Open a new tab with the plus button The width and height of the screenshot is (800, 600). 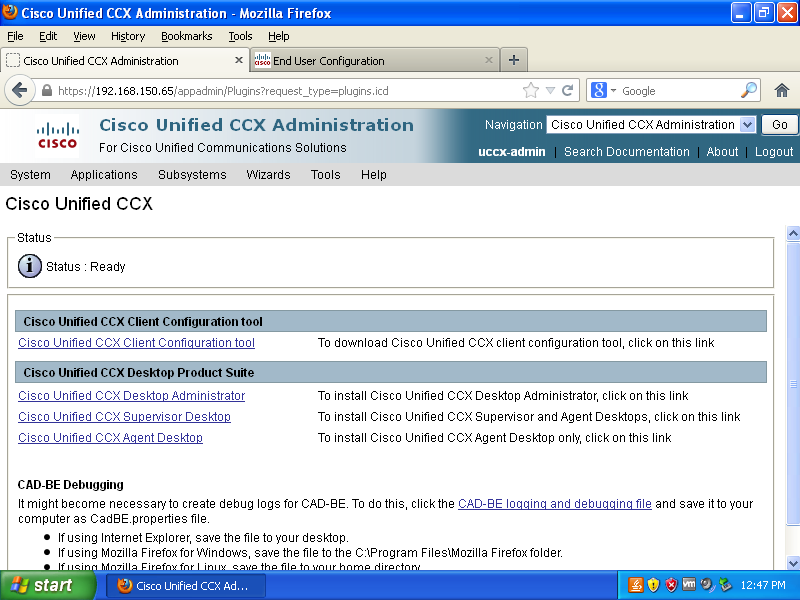514,60
